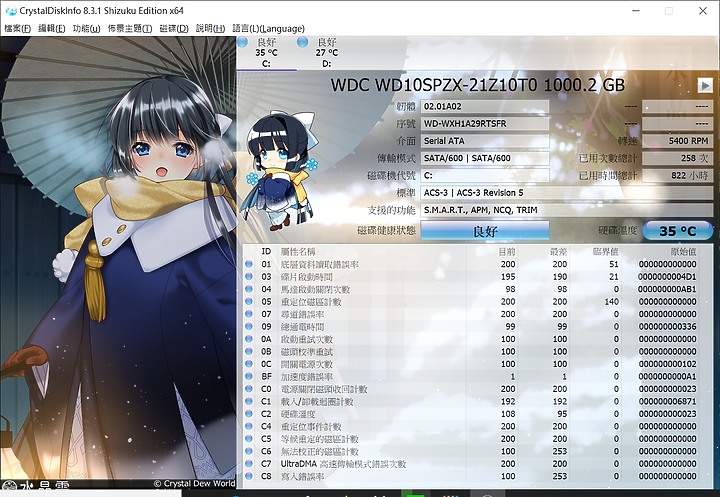Click the drive letter field C:
720x497 pixels.
coord(485,175)
